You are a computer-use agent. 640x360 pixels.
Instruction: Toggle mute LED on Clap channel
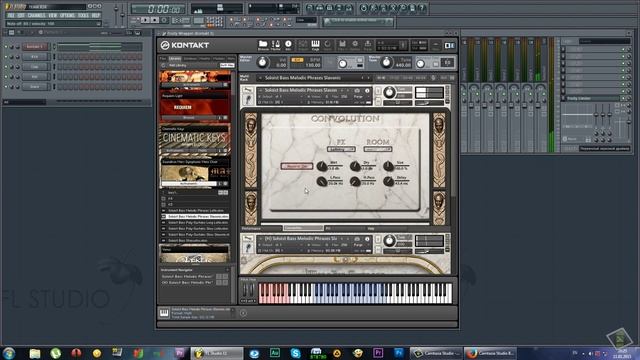coord(6,67)
